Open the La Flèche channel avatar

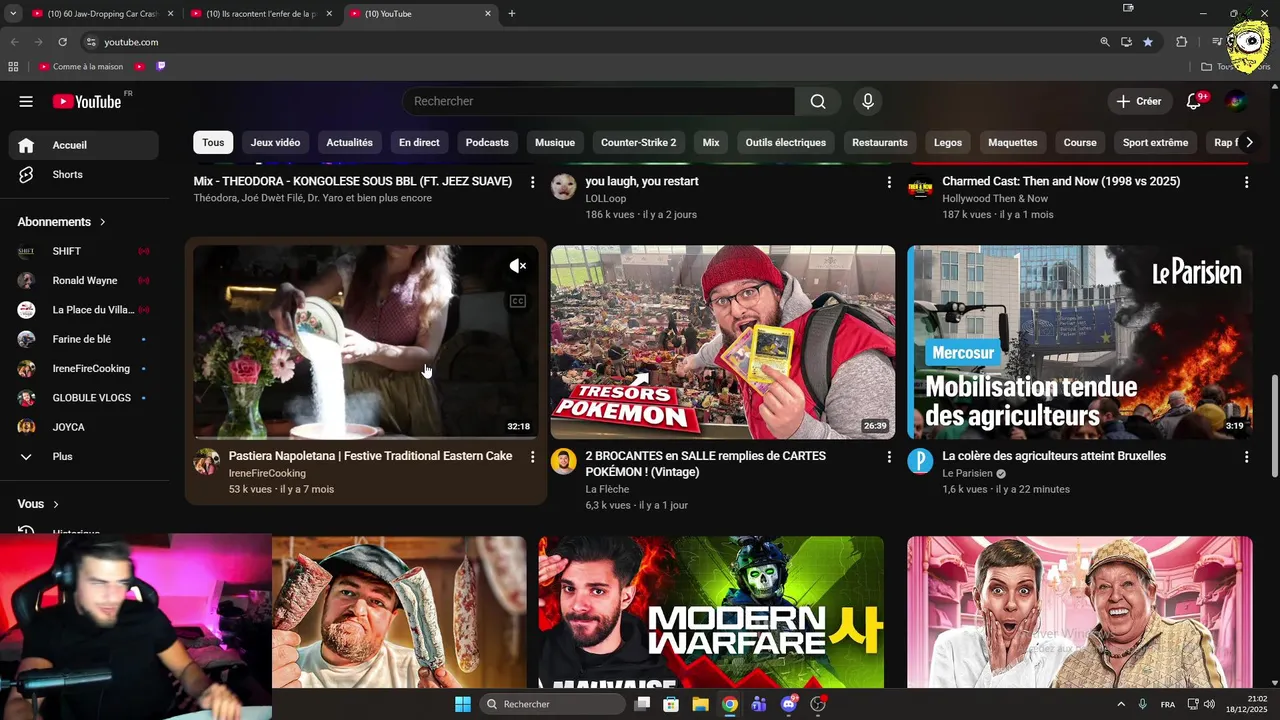click(564, 461)
